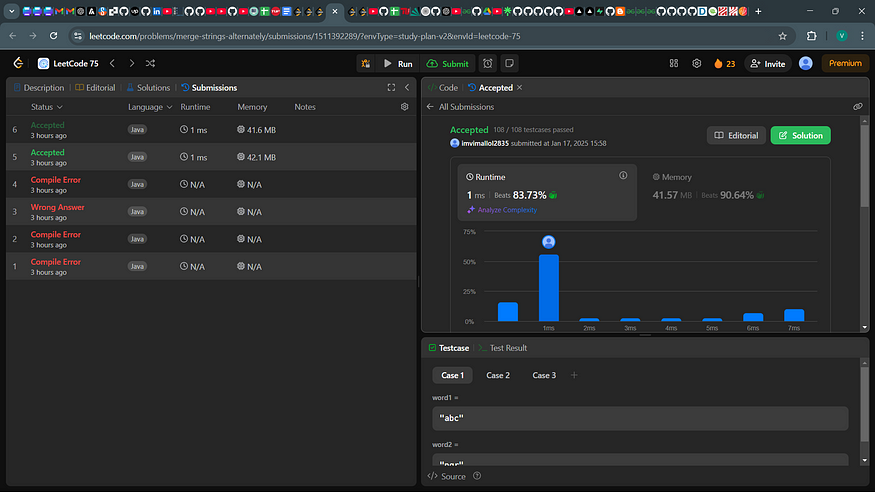Select Case 1 testcase
This screenshot has height=492, width=875.
click(453, 375)
